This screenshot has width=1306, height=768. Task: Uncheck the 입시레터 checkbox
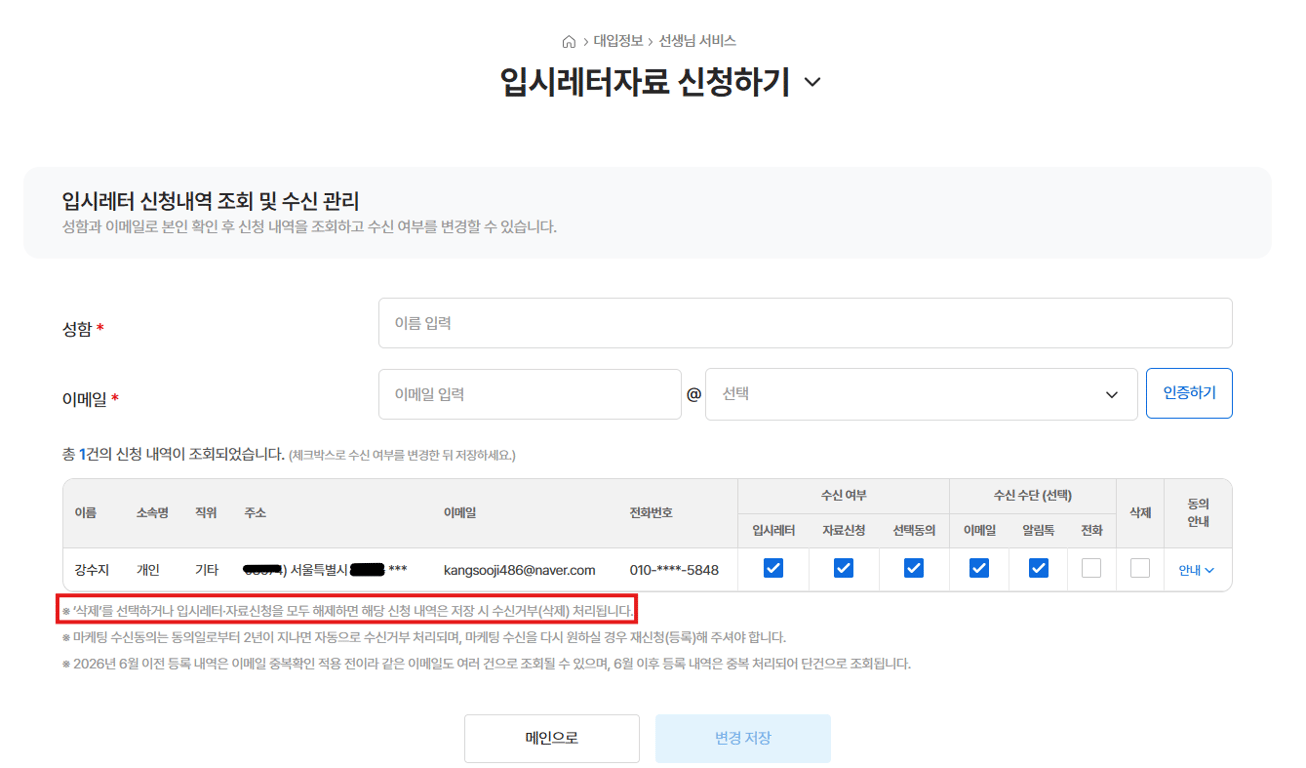[773, 568]
